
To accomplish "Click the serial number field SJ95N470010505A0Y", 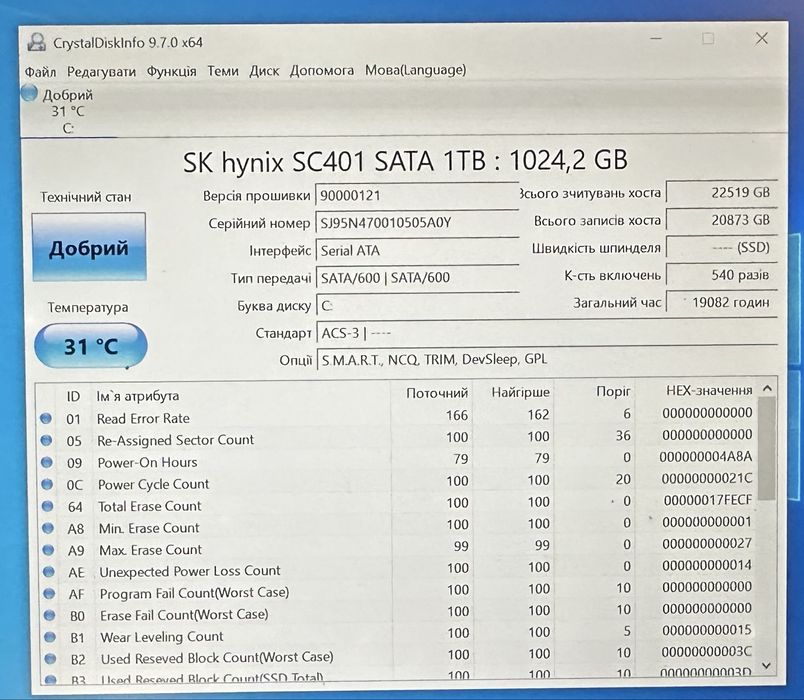I will [417, 223].
